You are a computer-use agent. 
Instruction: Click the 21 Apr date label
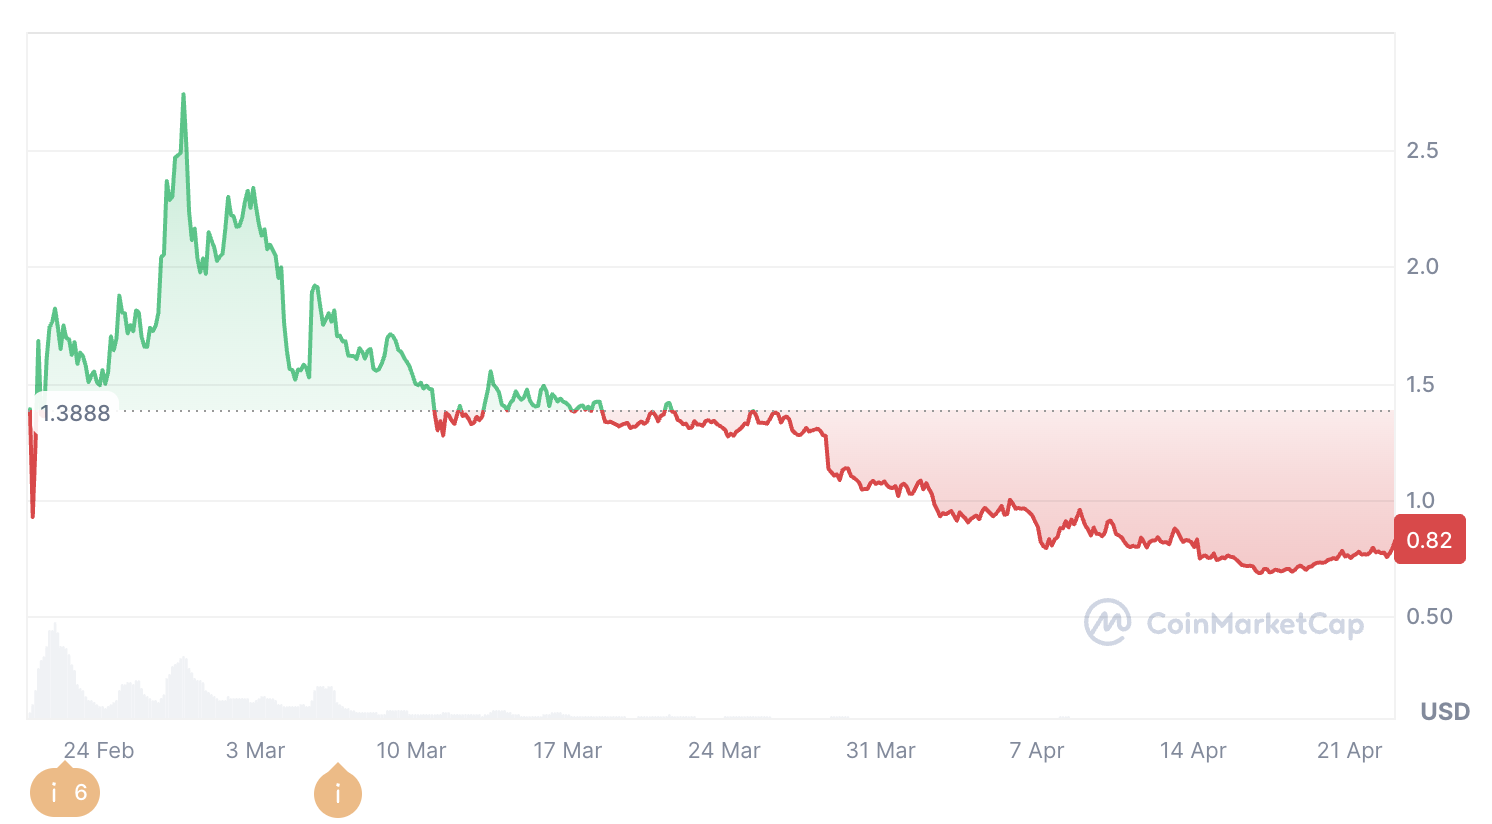[x=1349, y=750]
